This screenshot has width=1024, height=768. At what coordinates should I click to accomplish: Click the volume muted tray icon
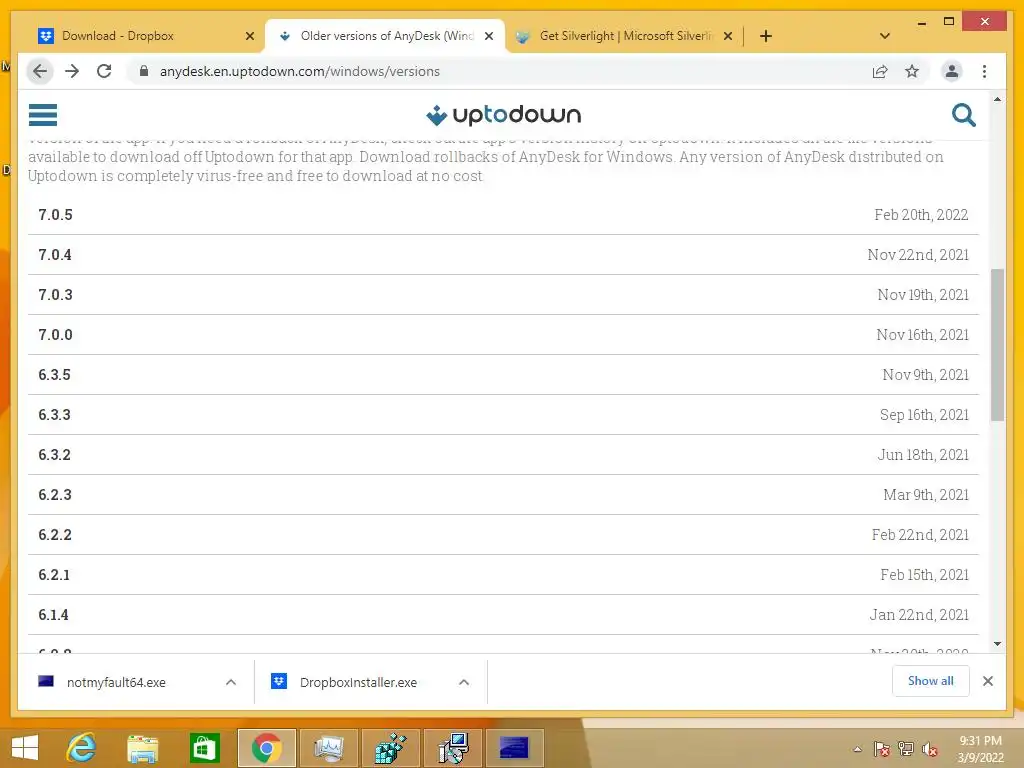pos(929,749)
